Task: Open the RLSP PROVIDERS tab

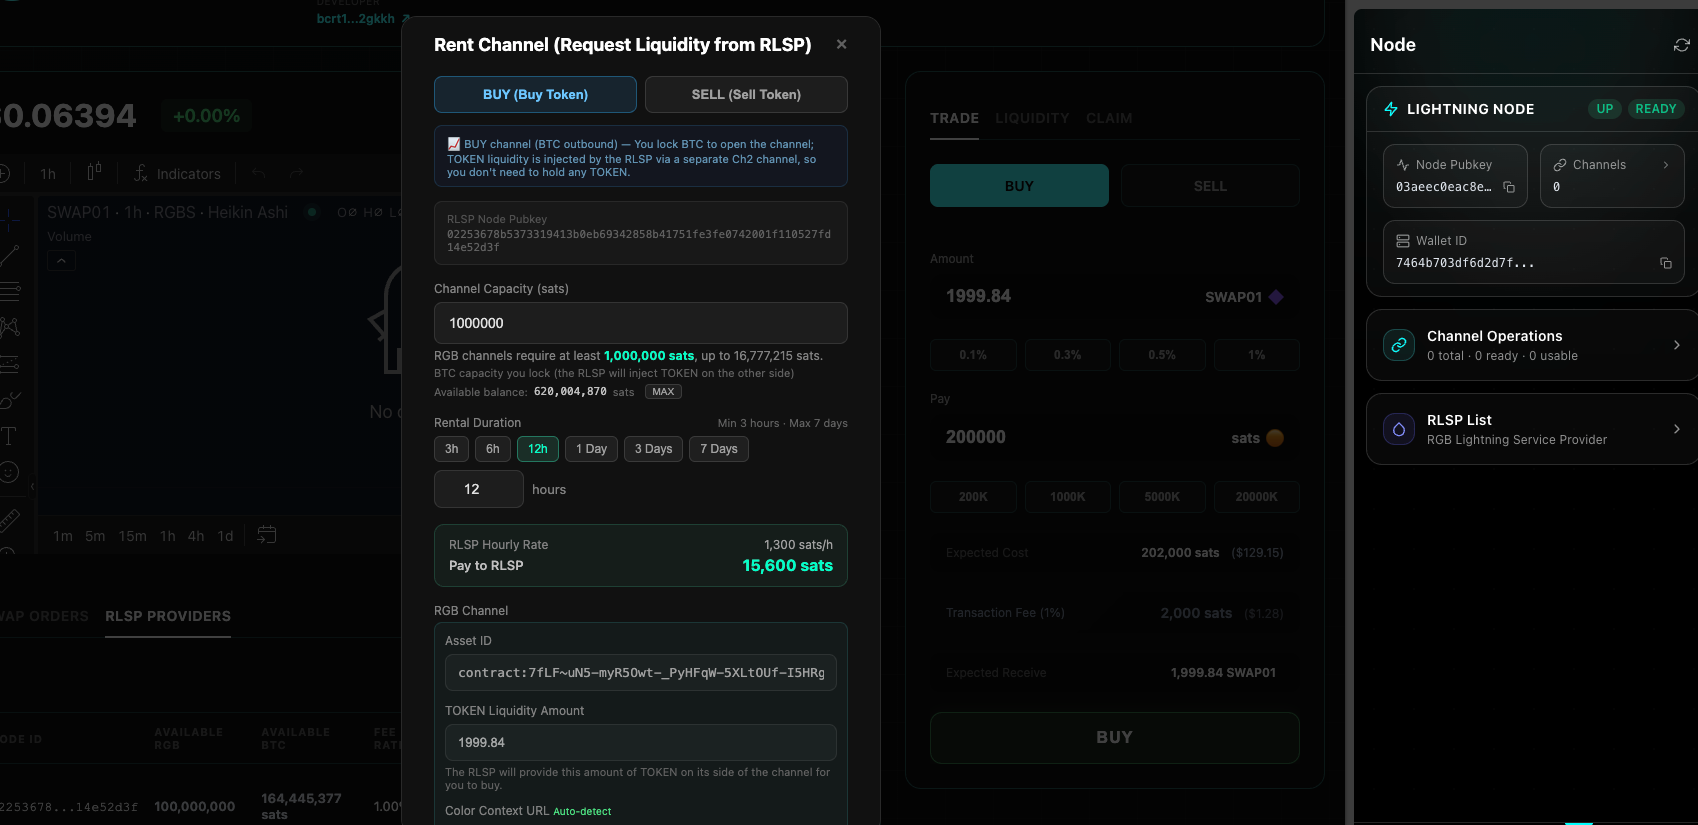Action: pos(168,616)
